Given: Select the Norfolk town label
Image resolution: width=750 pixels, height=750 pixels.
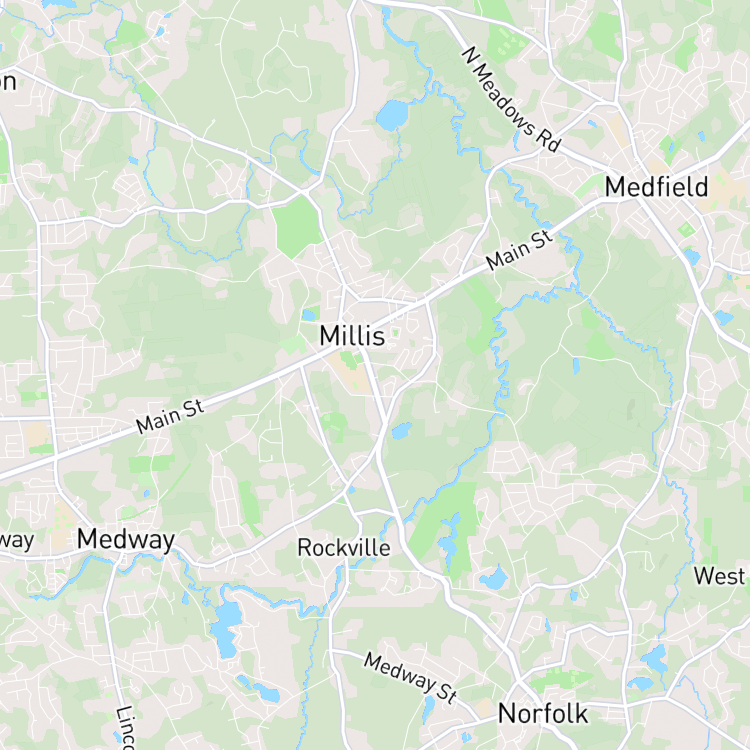Looking at the screenshot, I should 543,714.
